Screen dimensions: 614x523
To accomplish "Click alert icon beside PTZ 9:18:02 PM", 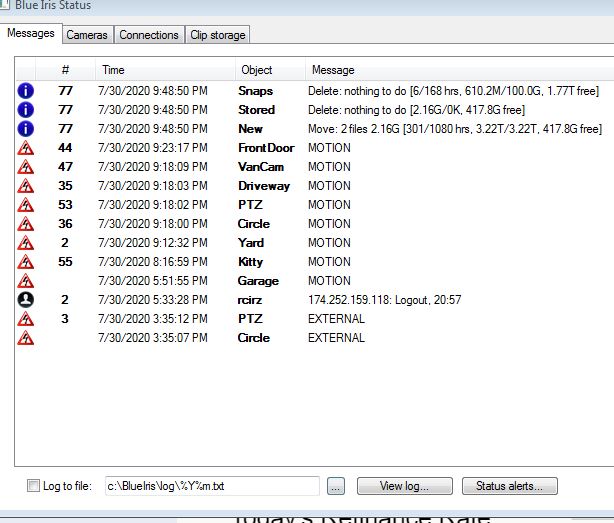I will (x=25, y=205).
